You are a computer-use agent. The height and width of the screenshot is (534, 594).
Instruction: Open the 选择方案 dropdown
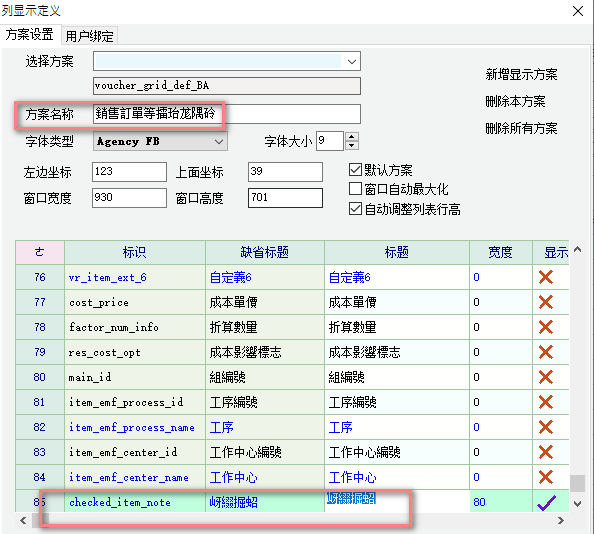tap(352, 61)
